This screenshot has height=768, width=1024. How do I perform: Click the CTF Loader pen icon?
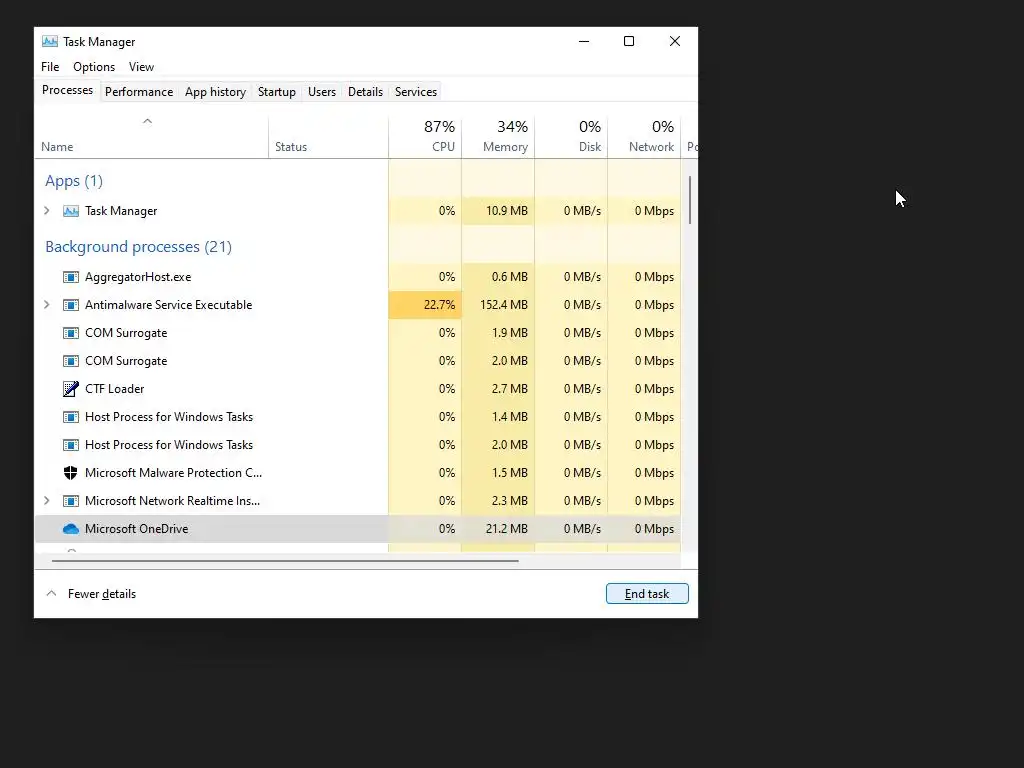point(71,389)
